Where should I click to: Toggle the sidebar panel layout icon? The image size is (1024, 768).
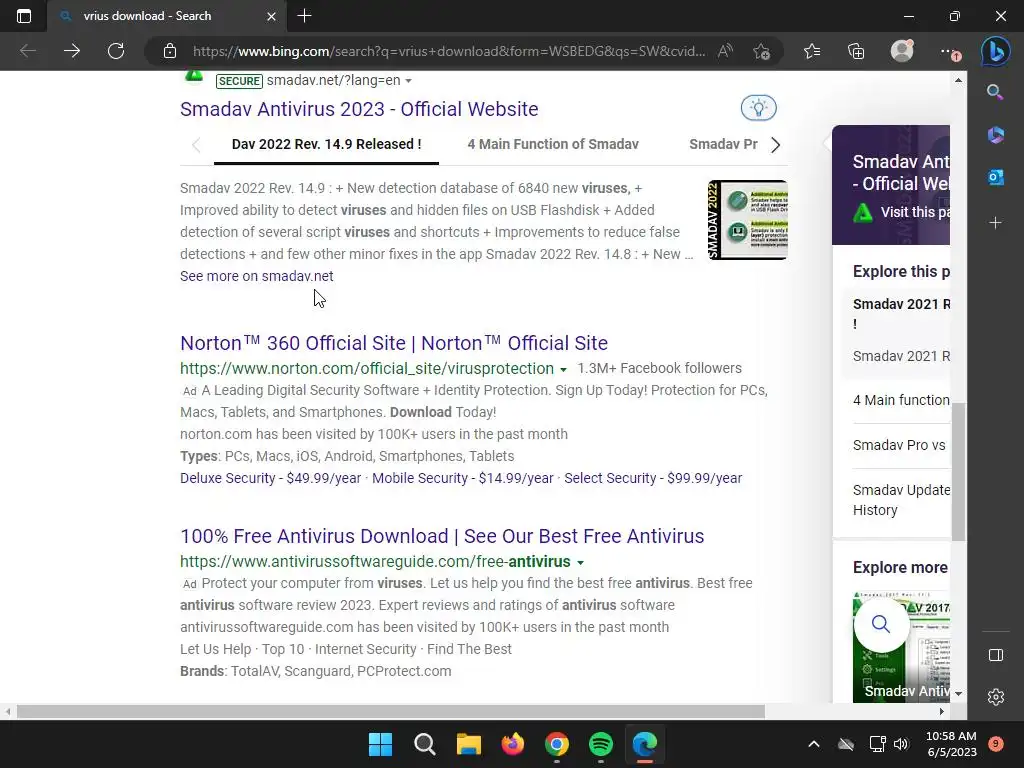click(995, 655)
